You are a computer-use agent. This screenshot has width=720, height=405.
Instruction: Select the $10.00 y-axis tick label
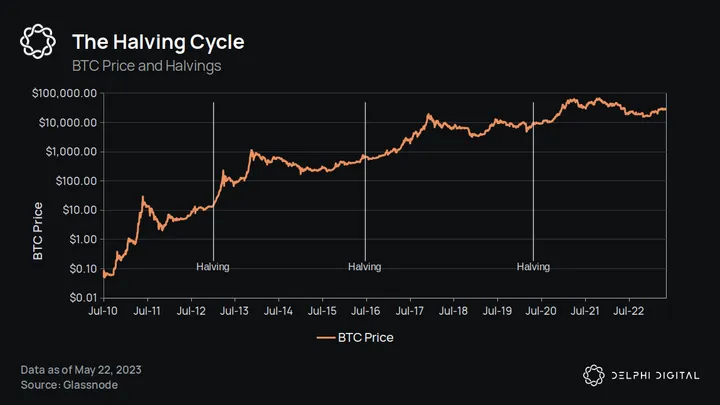click(x=76, y=210)
